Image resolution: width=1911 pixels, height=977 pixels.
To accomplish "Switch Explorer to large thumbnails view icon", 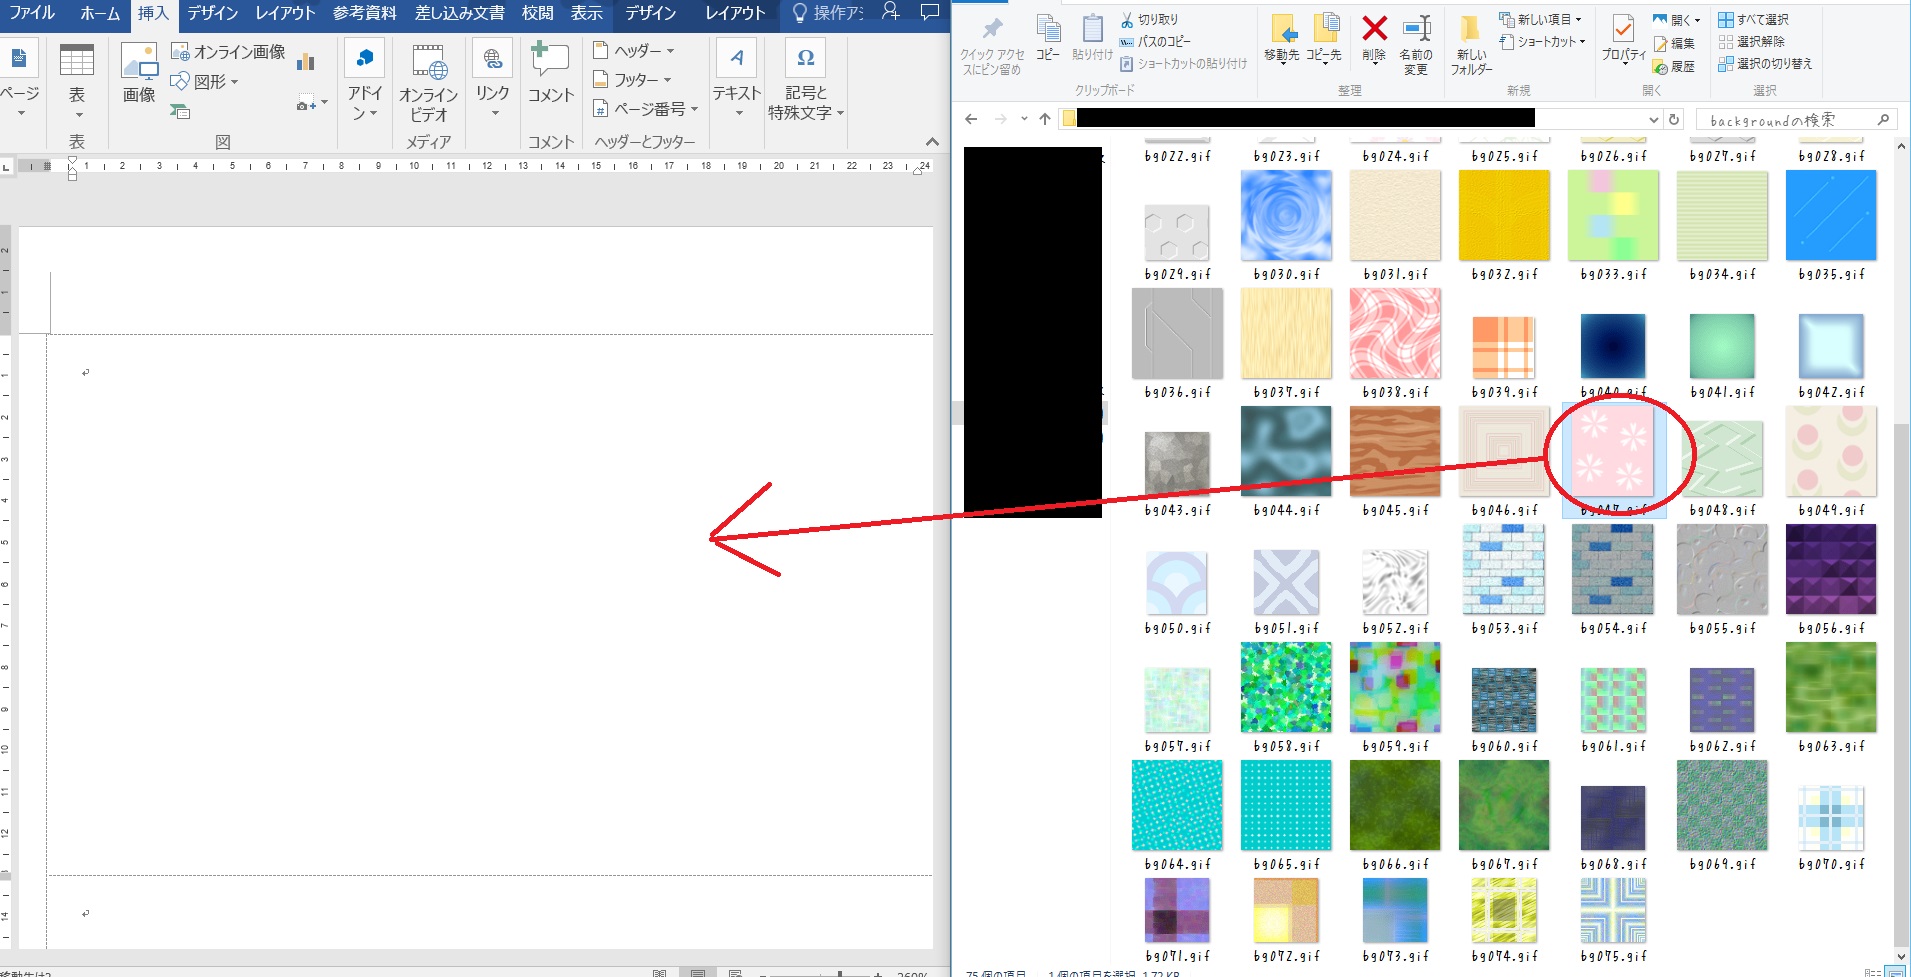I will point(1894,971).
